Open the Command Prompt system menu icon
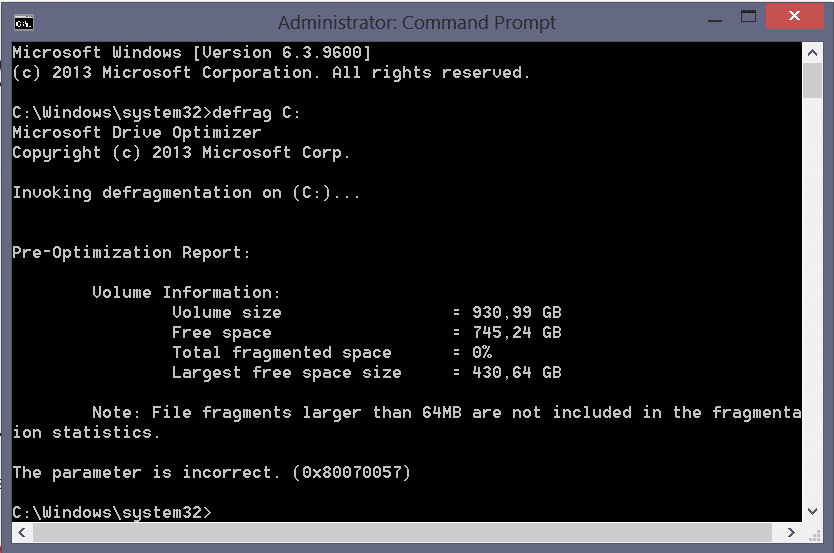This screenshot has height=553, width=834. click(x=23, y=23)
